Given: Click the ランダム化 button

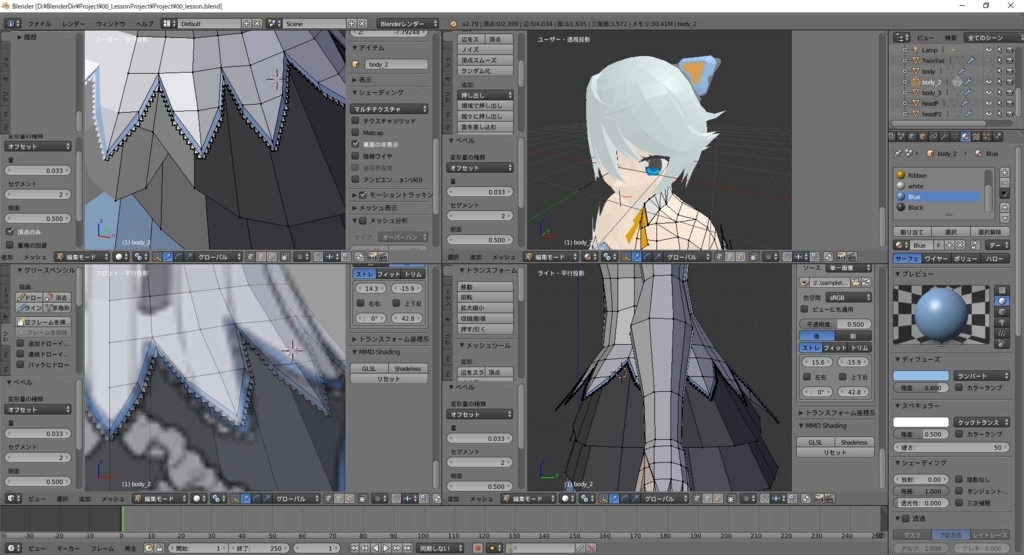Looking at the screenshot, I should [484, 71].
